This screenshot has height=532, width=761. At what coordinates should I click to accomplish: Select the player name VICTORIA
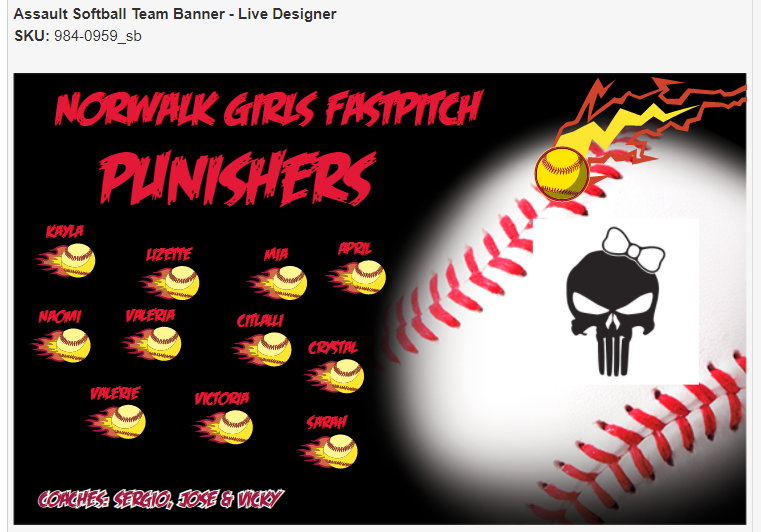pos(222,399)
